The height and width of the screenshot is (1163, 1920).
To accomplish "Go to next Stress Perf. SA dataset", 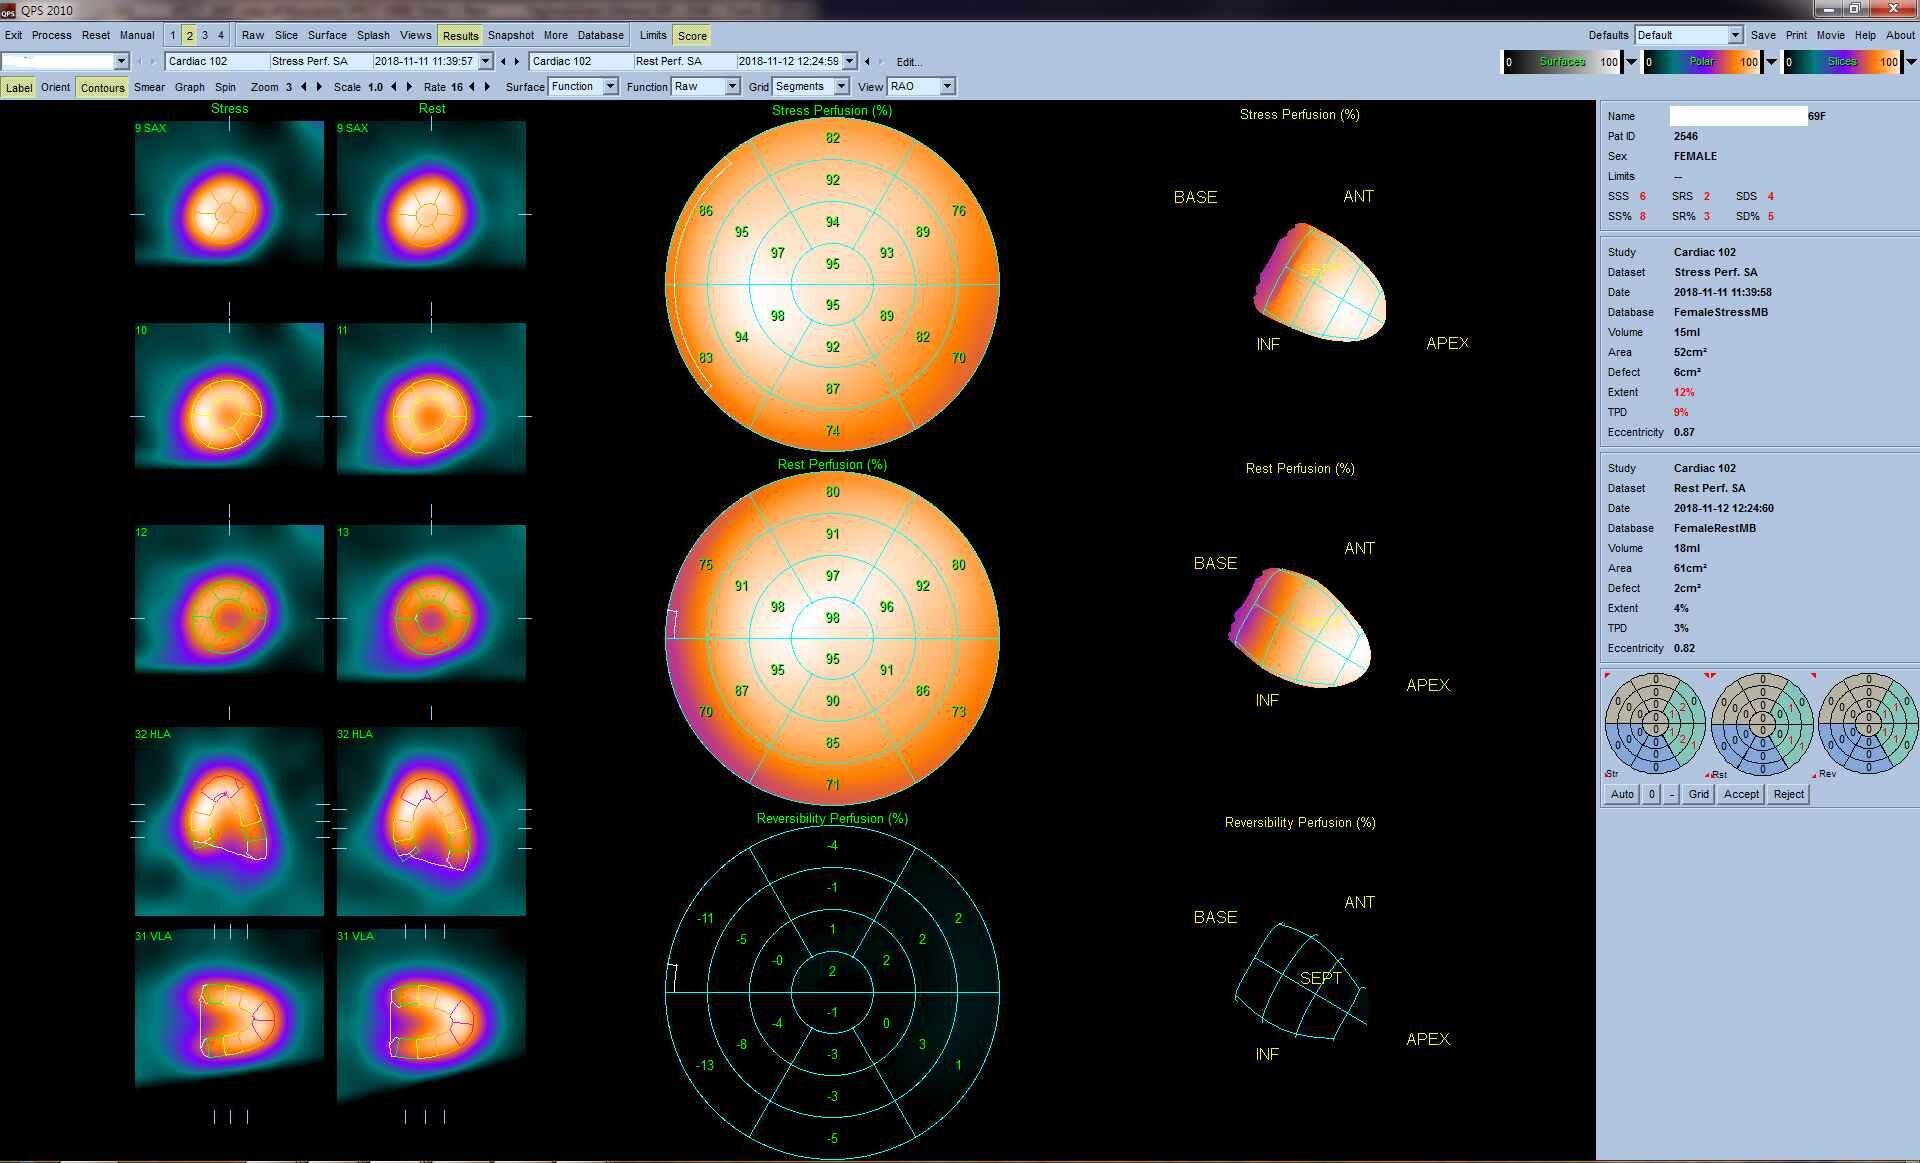I will (517, 61).
